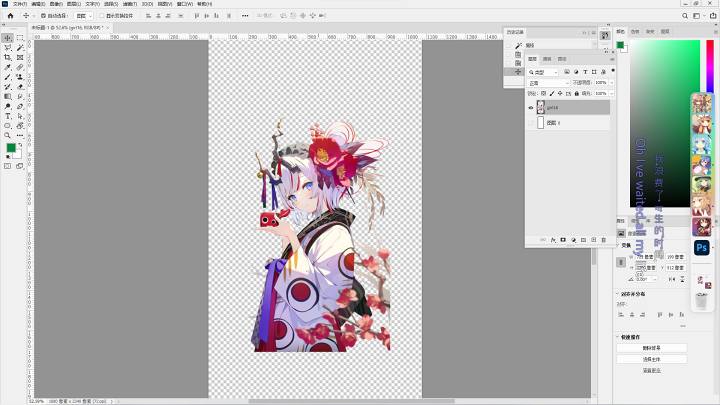720x405 pixels.
Task: Open the layer blend mode dropdown
Action: point(549,83)
